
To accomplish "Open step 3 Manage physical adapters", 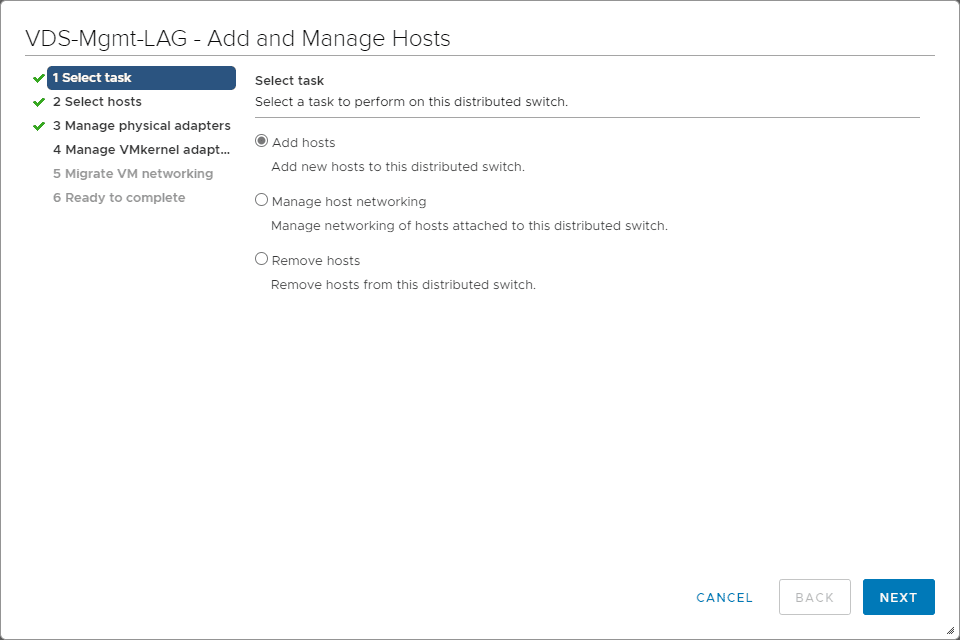I will pyautogui.click(x=141, y=126).
